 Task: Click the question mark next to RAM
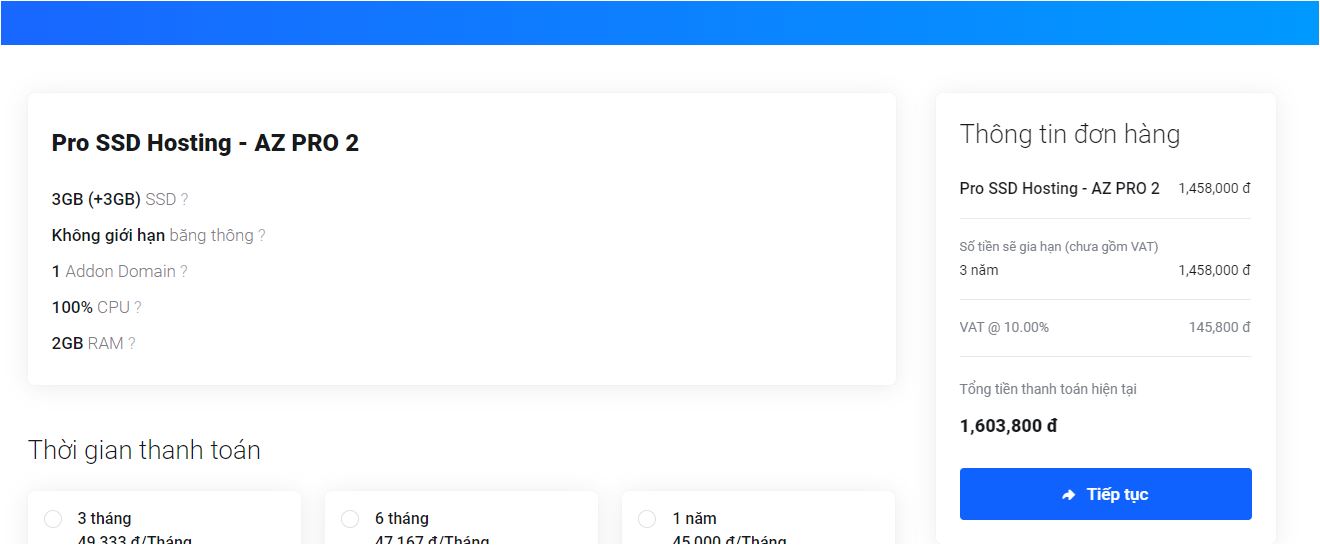point(132,343)
